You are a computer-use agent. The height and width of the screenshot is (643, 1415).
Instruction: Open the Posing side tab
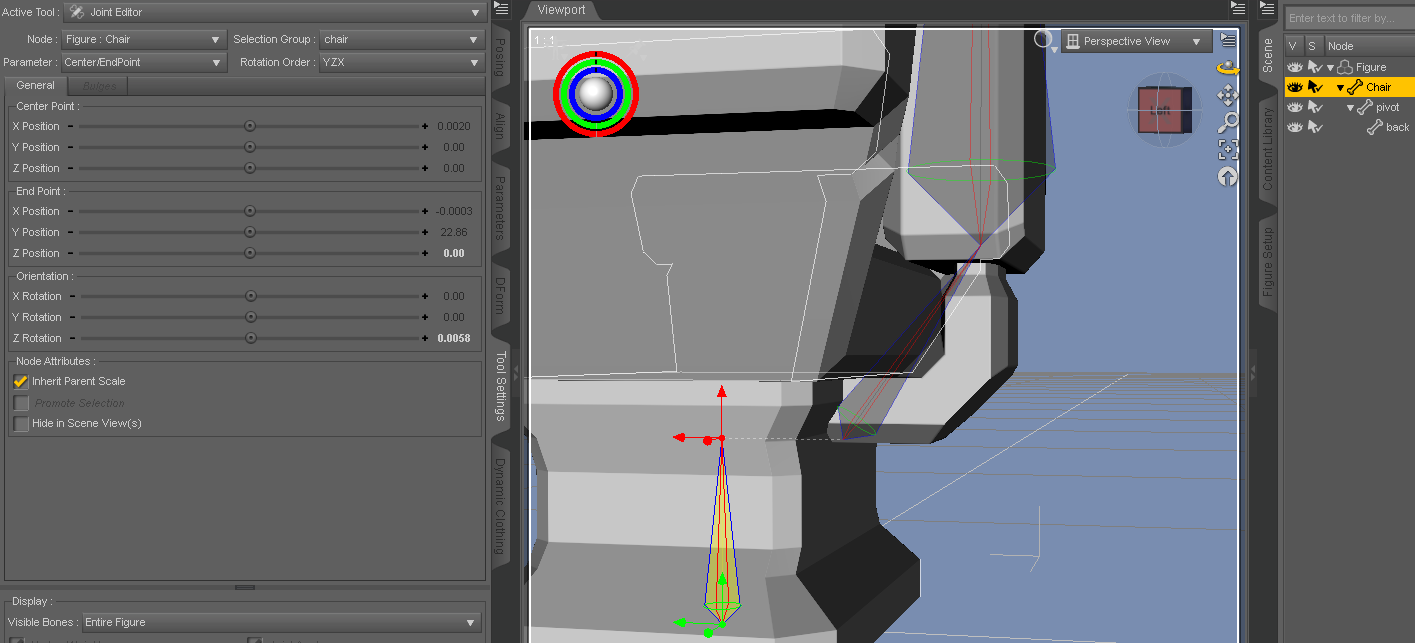tap(501, 57)
